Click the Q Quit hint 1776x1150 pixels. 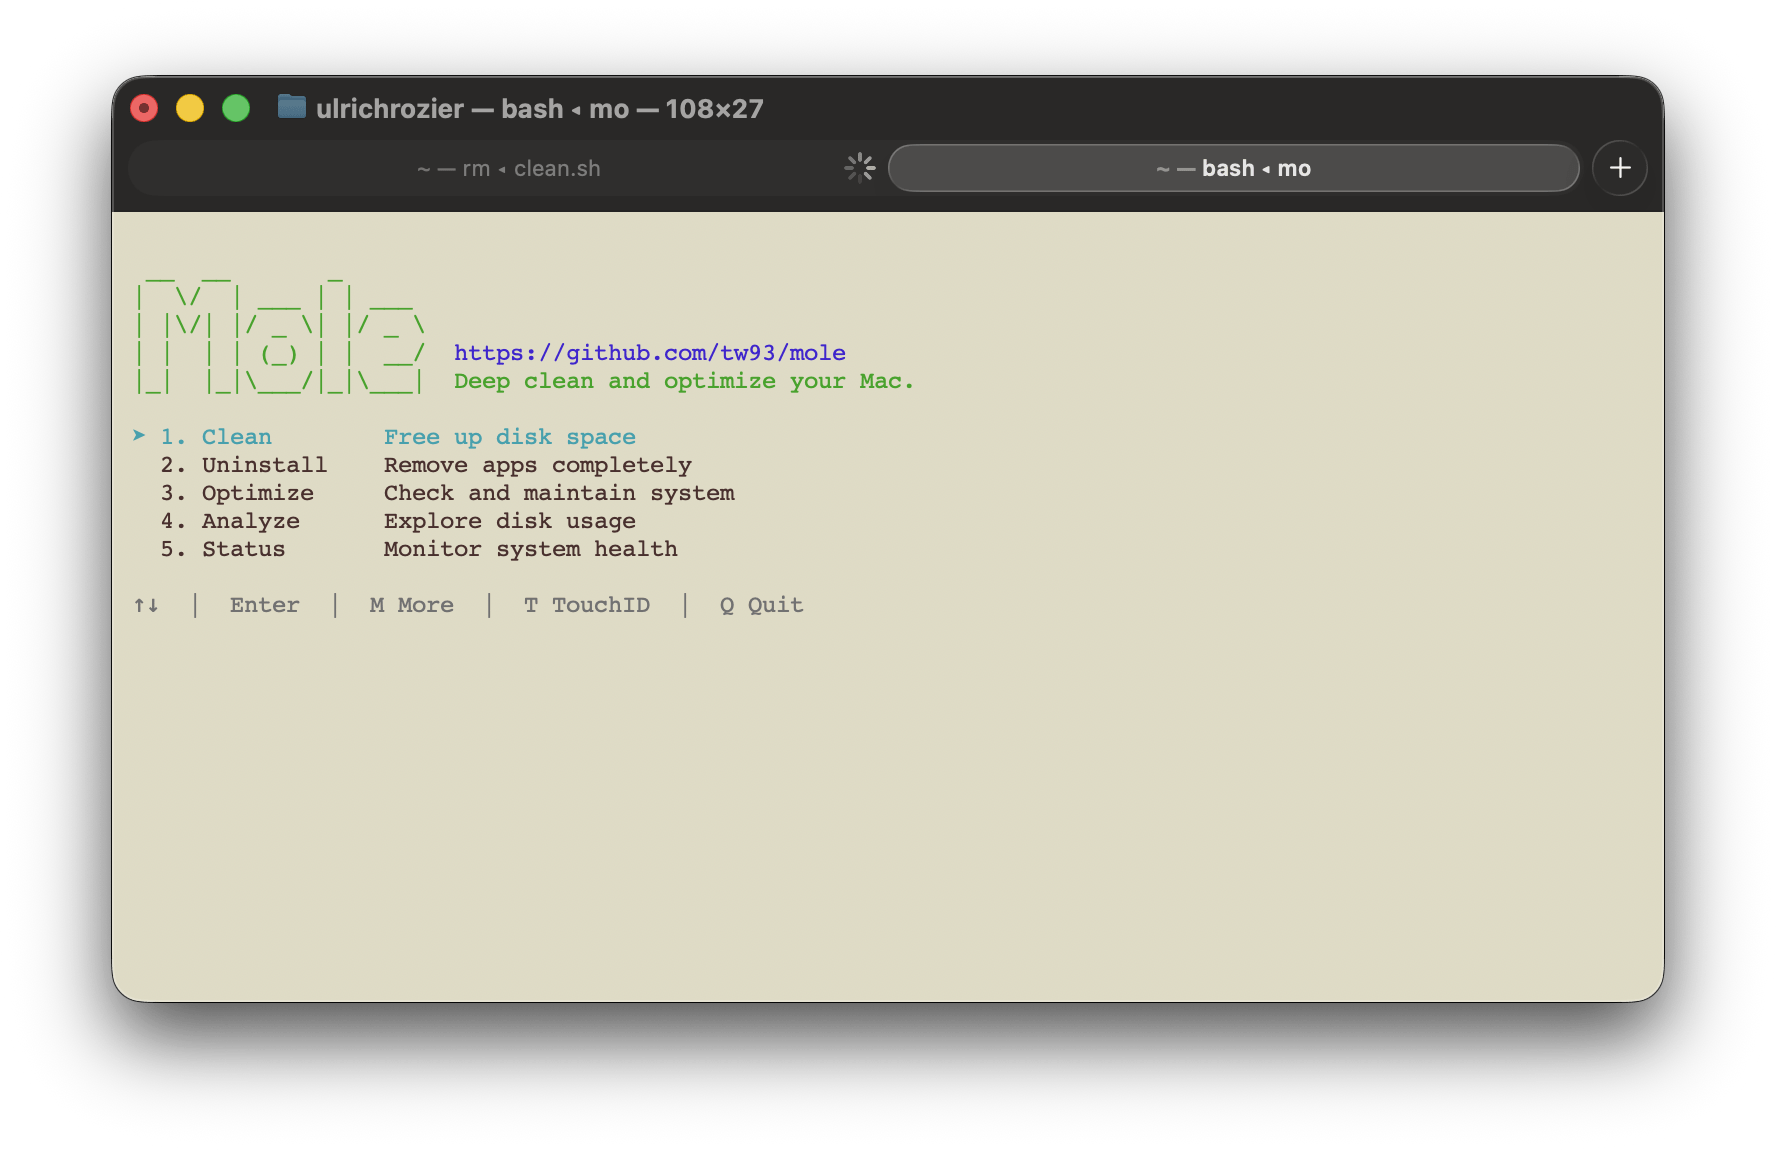click(x=761, y=605)
